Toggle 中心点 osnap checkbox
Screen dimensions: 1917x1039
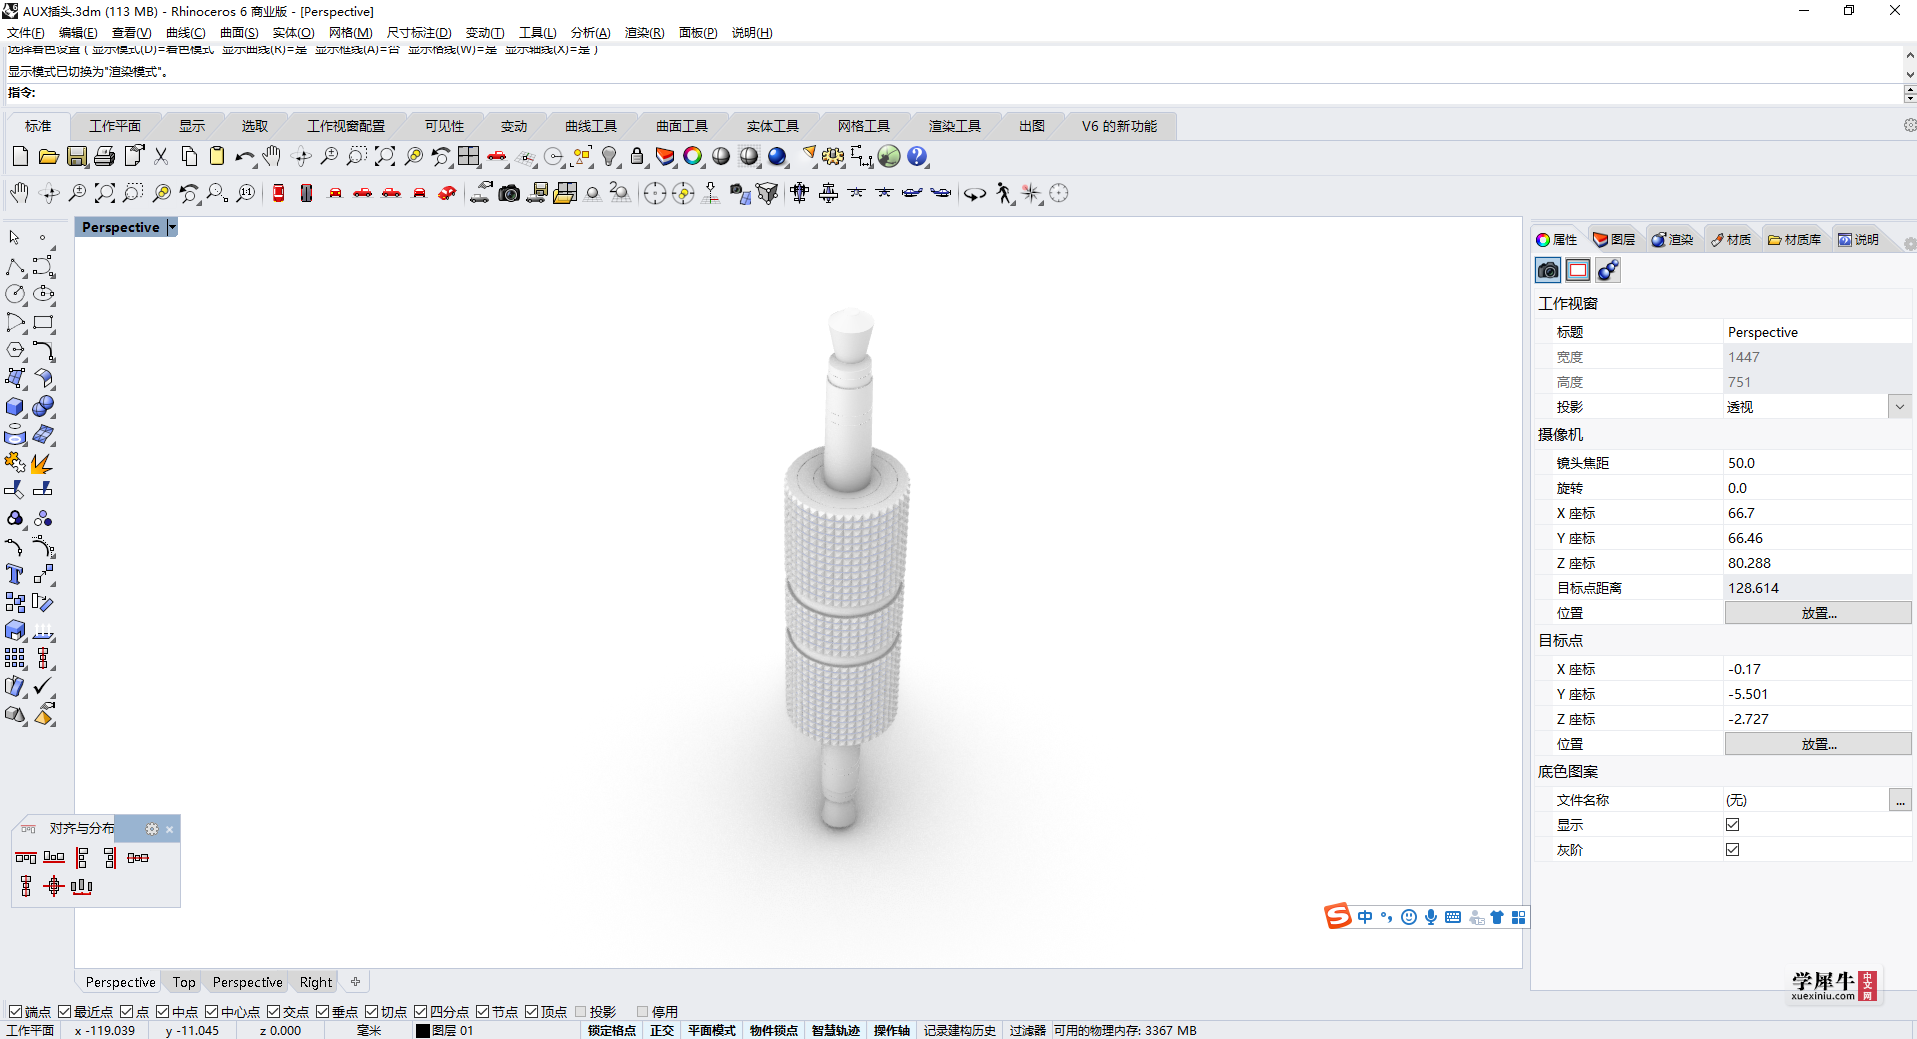pyautogui.click(x=212, y=1012)
